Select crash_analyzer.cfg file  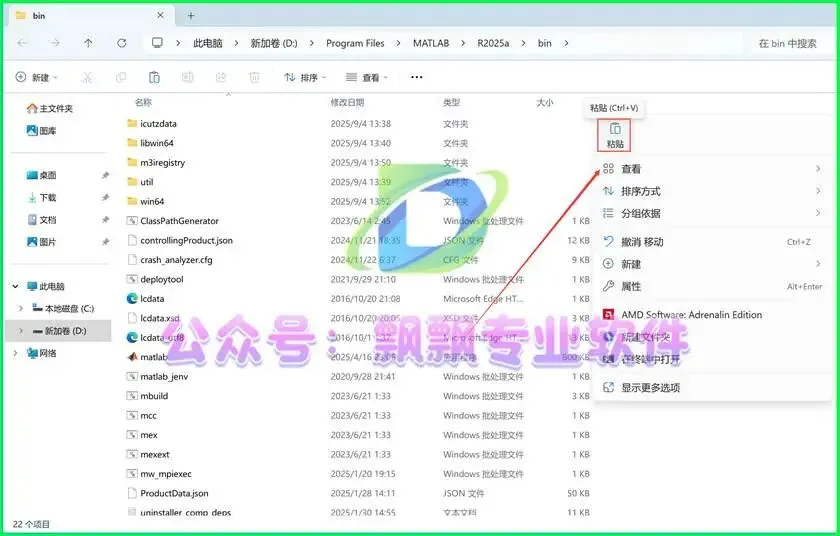(169, 260)
